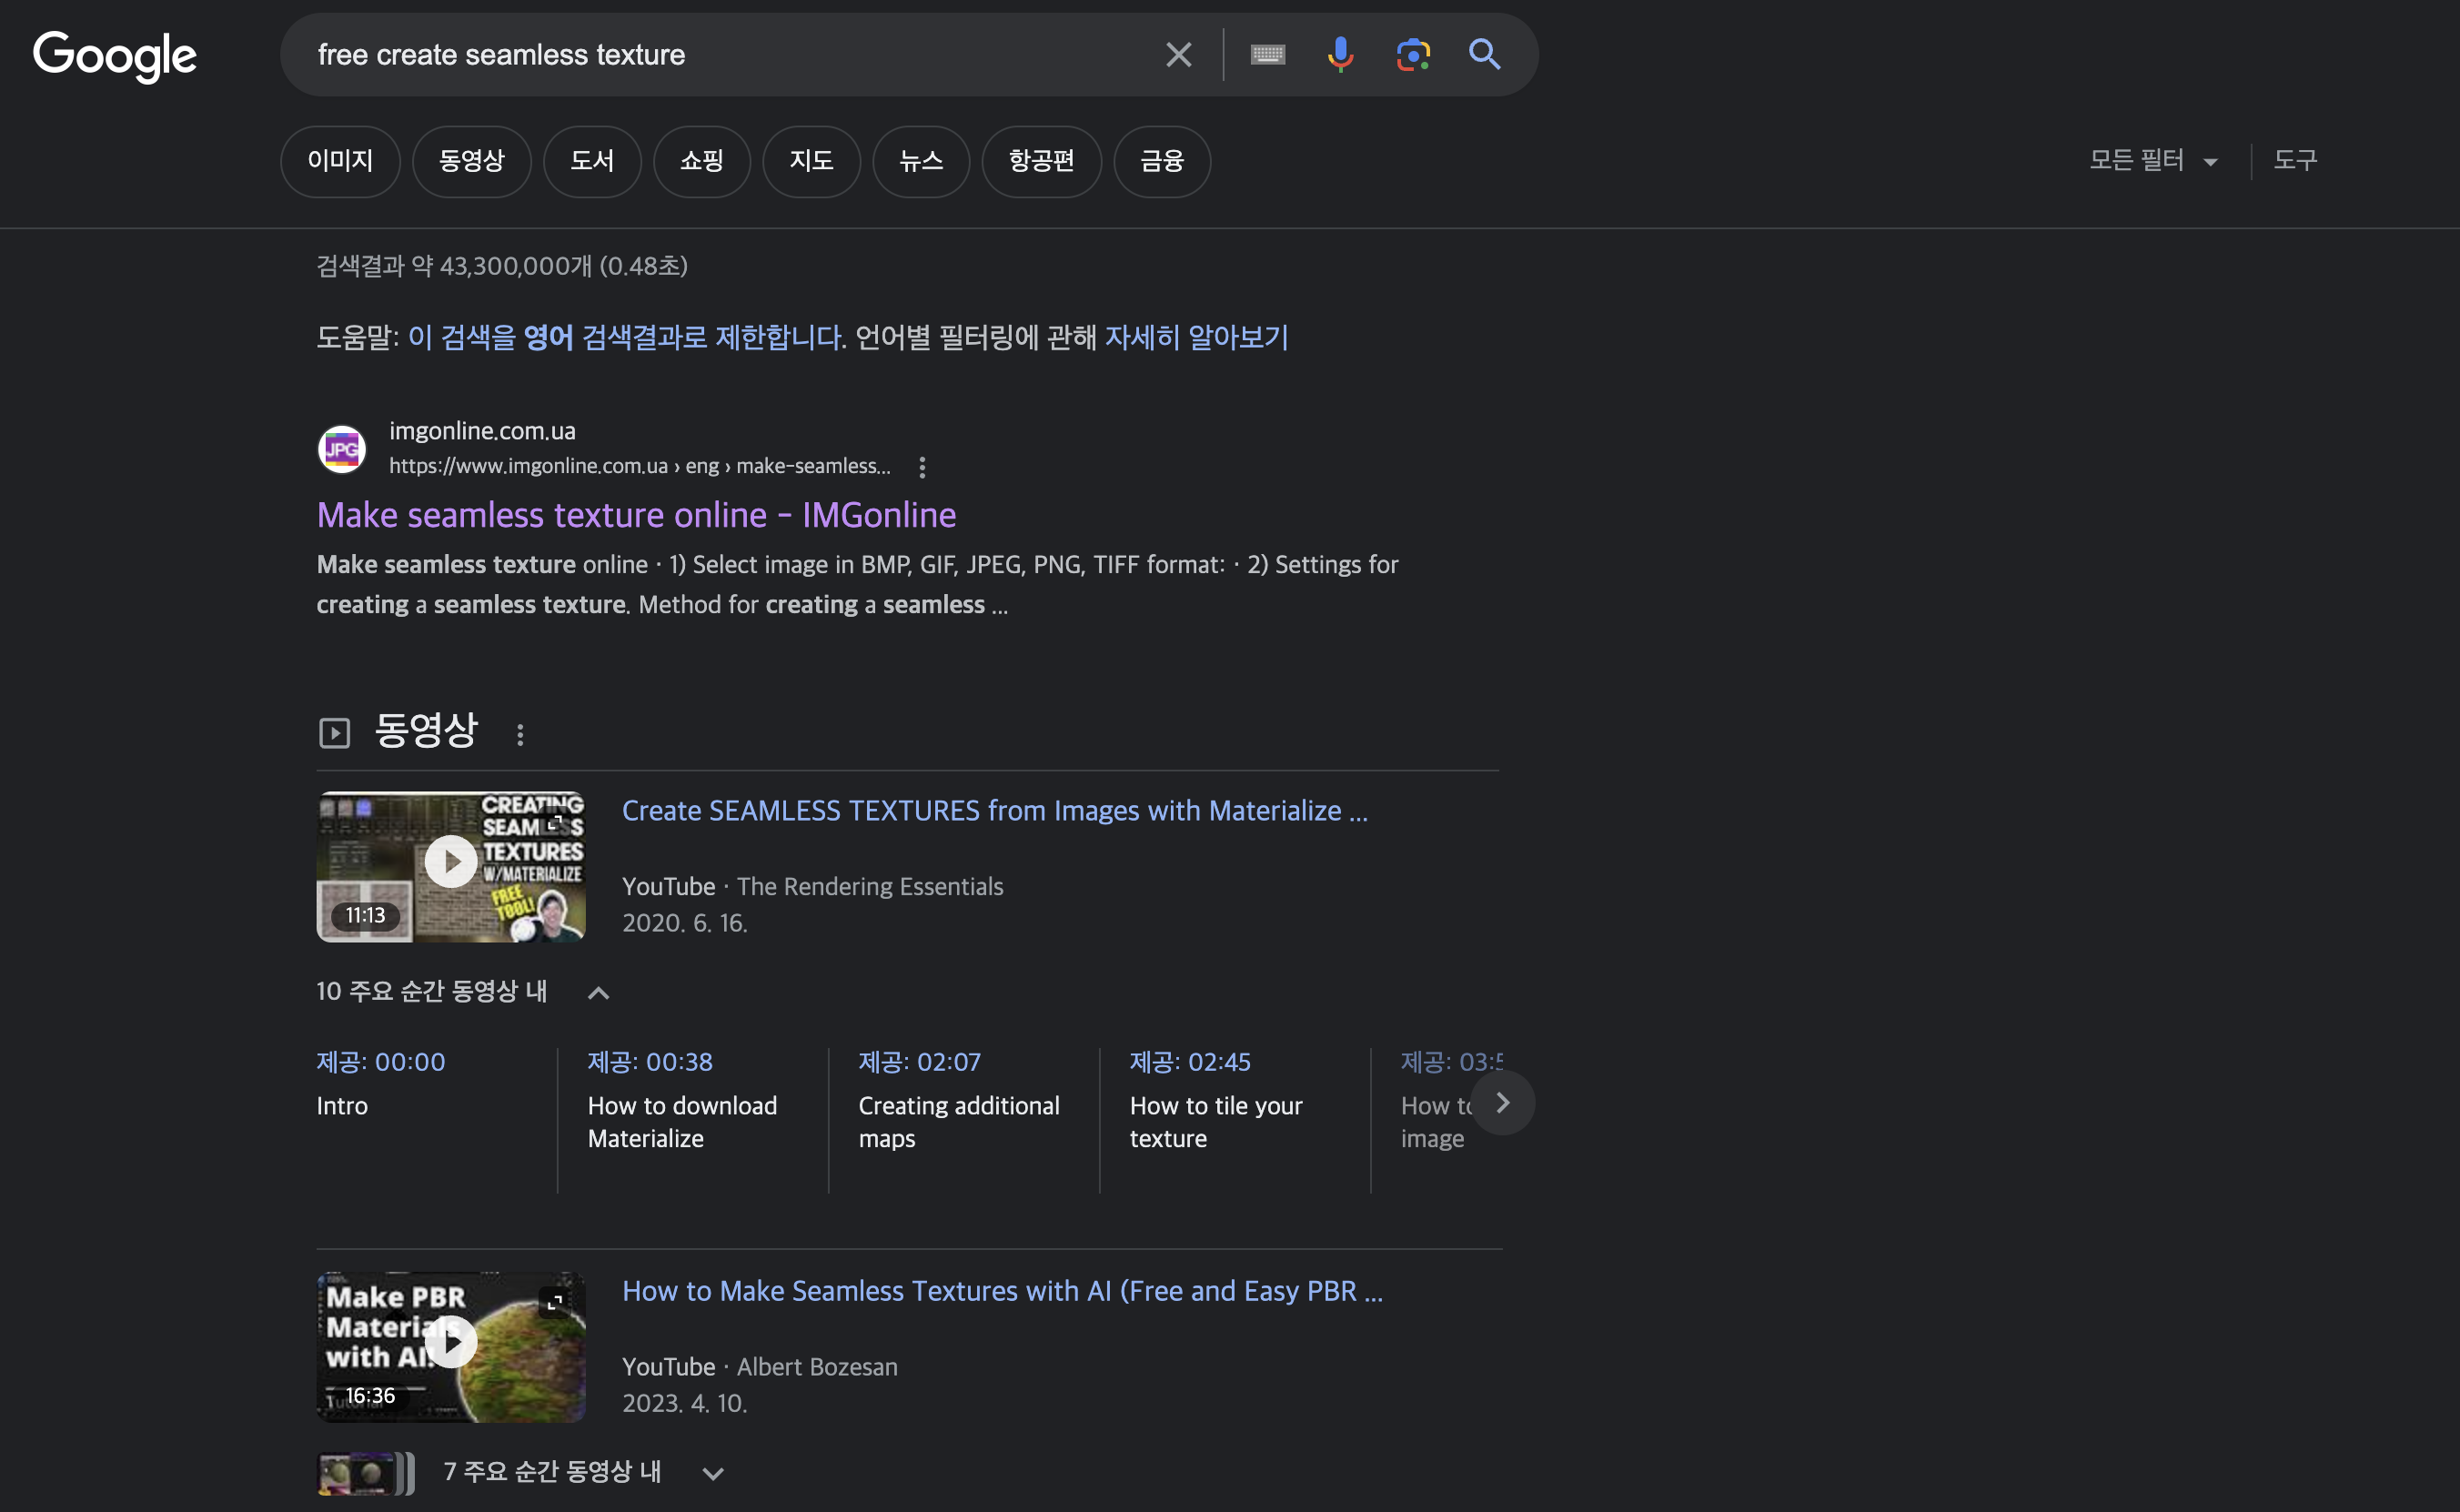Open Make seamless texture online IMGonline link

pyautogui.click(x=636, y=515)
